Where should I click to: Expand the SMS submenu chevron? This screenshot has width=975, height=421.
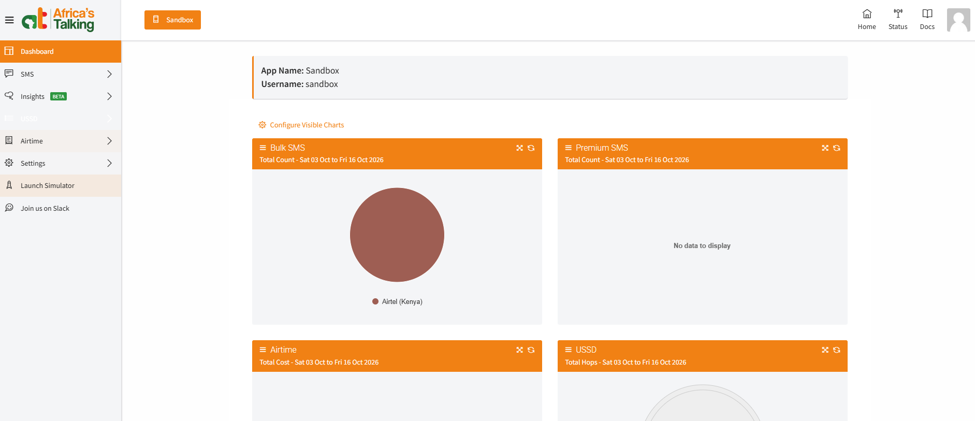tap(109, 74)
